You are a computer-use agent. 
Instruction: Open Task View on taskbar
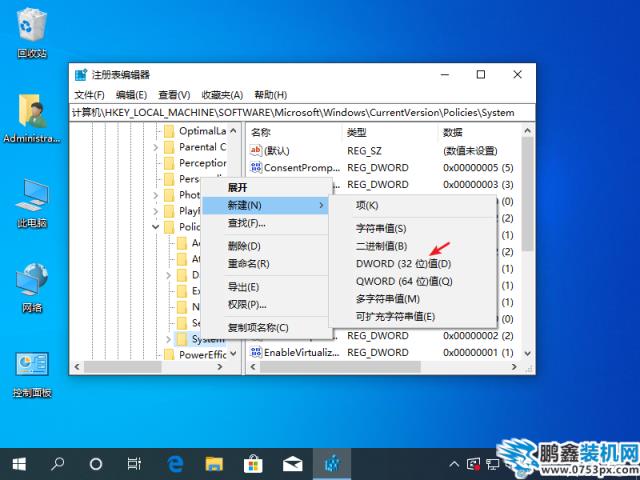point(134,464)
